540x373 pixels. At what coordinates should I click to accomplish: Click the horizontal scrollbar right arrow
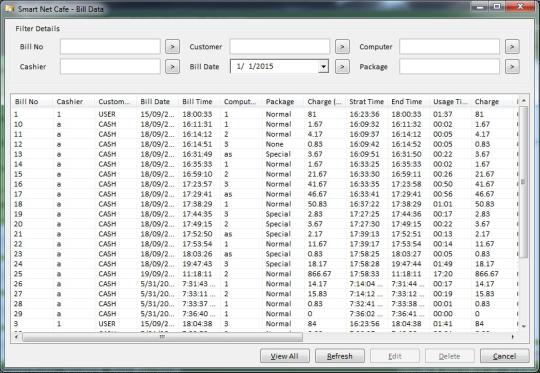(513, 337)
